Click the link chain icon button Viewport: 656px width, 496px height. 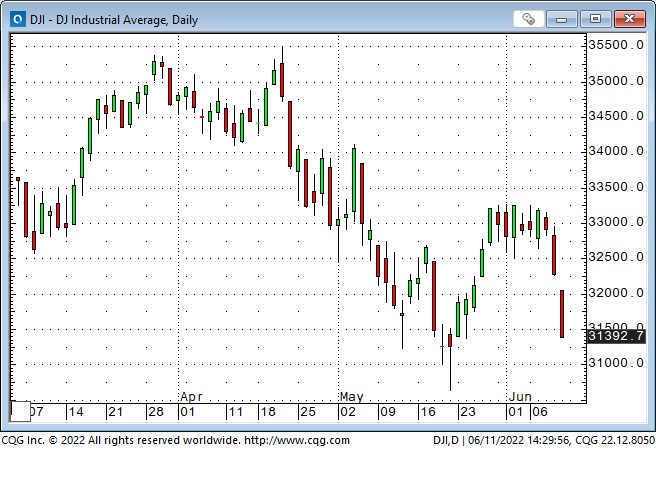[528, 19]
